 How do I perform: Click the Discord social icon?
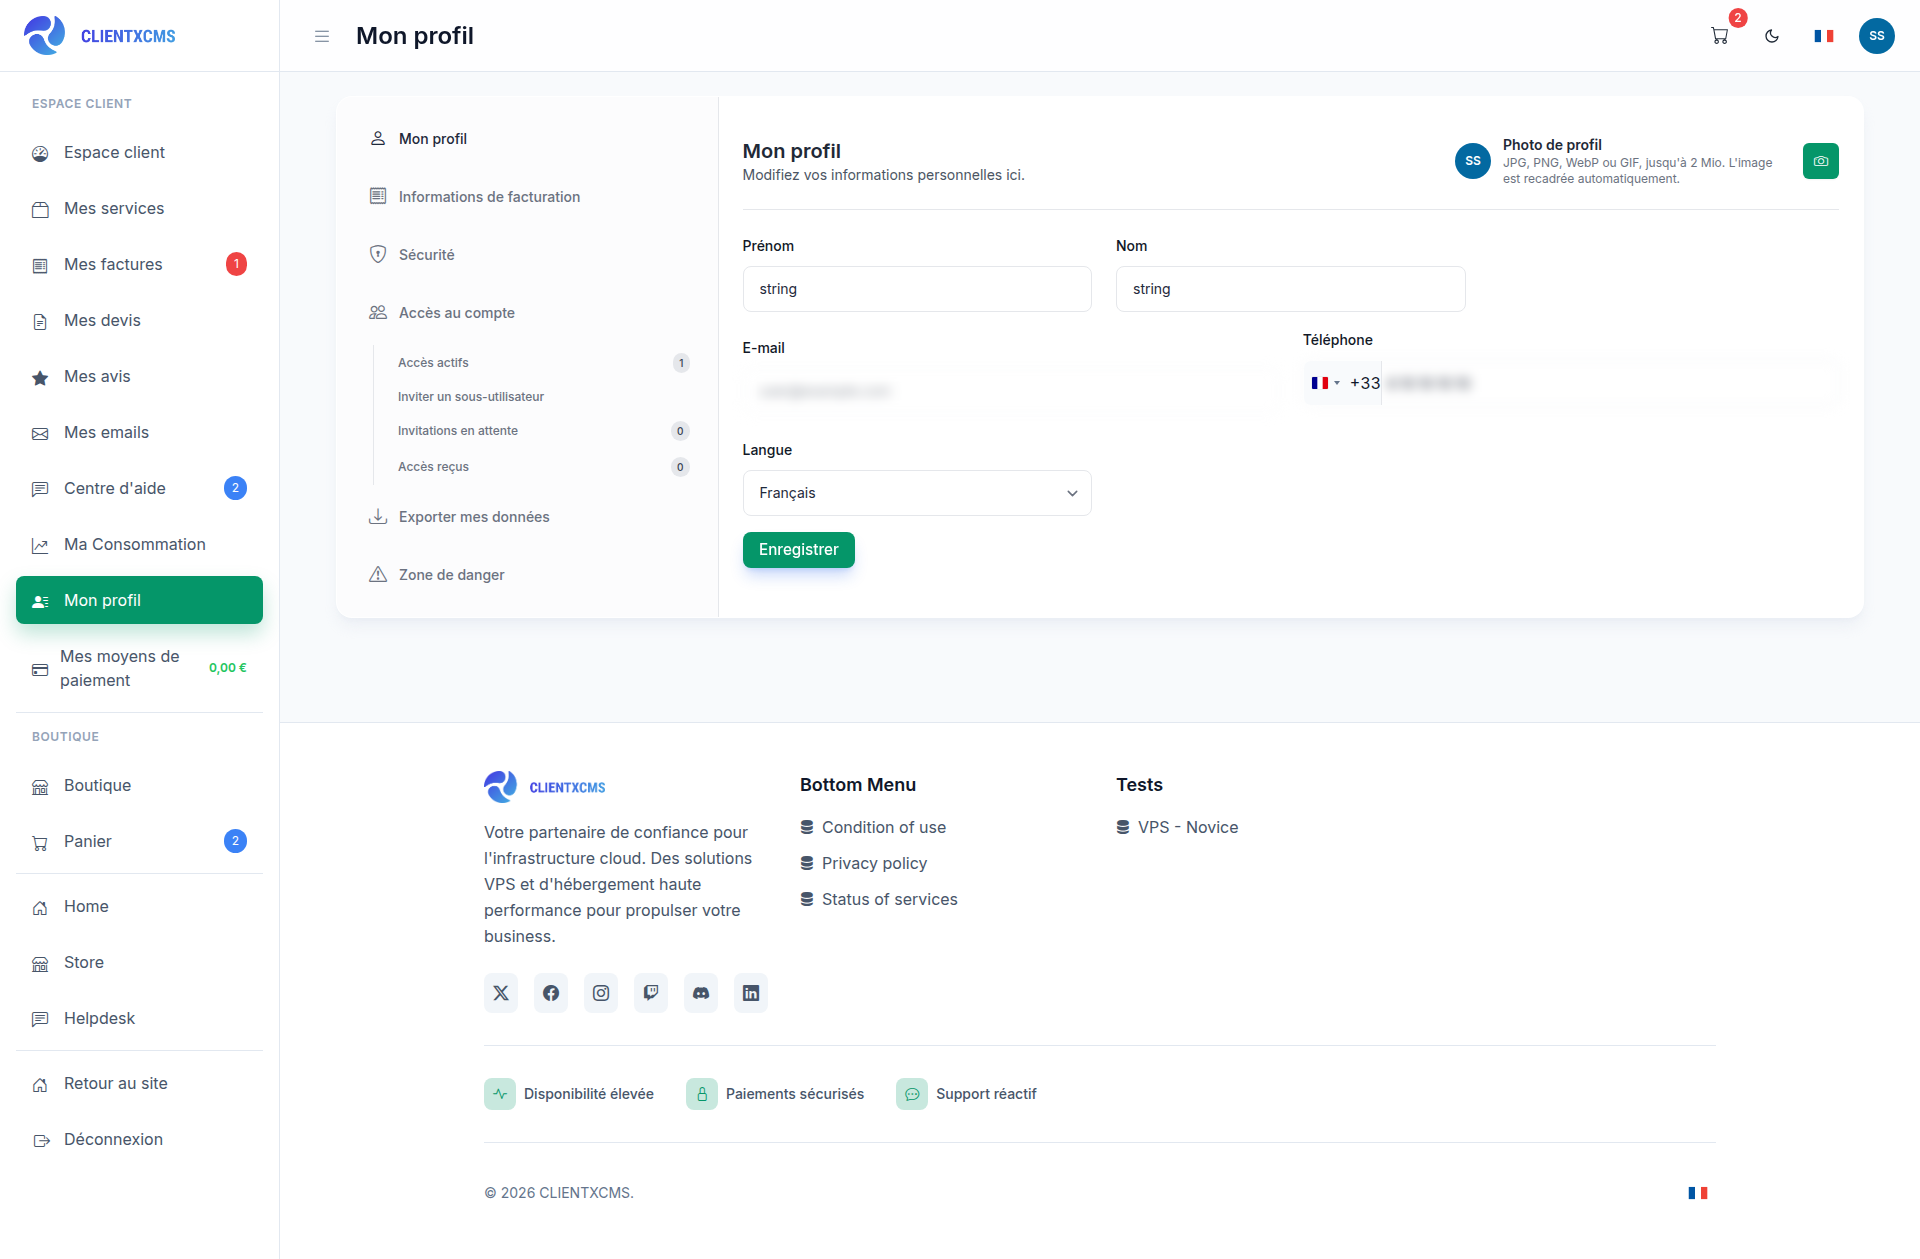click(x=701, y=993)
